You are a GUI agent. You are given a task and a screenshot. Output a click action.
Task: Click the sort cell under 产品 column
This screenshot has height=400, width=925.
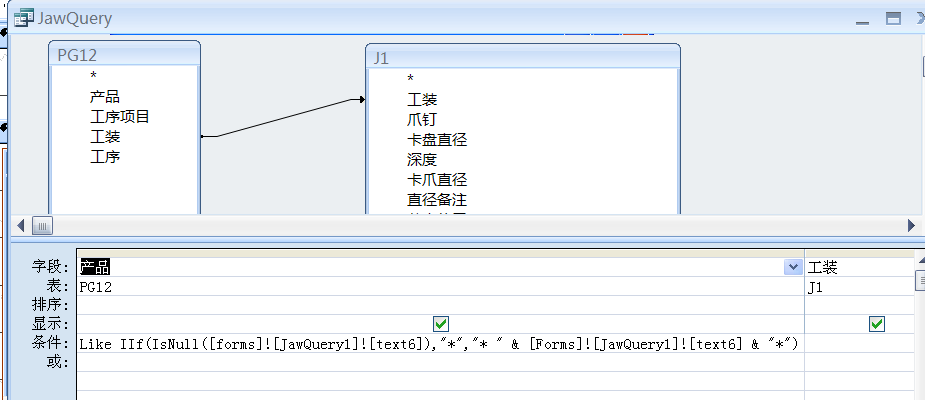tap(440, 305)
